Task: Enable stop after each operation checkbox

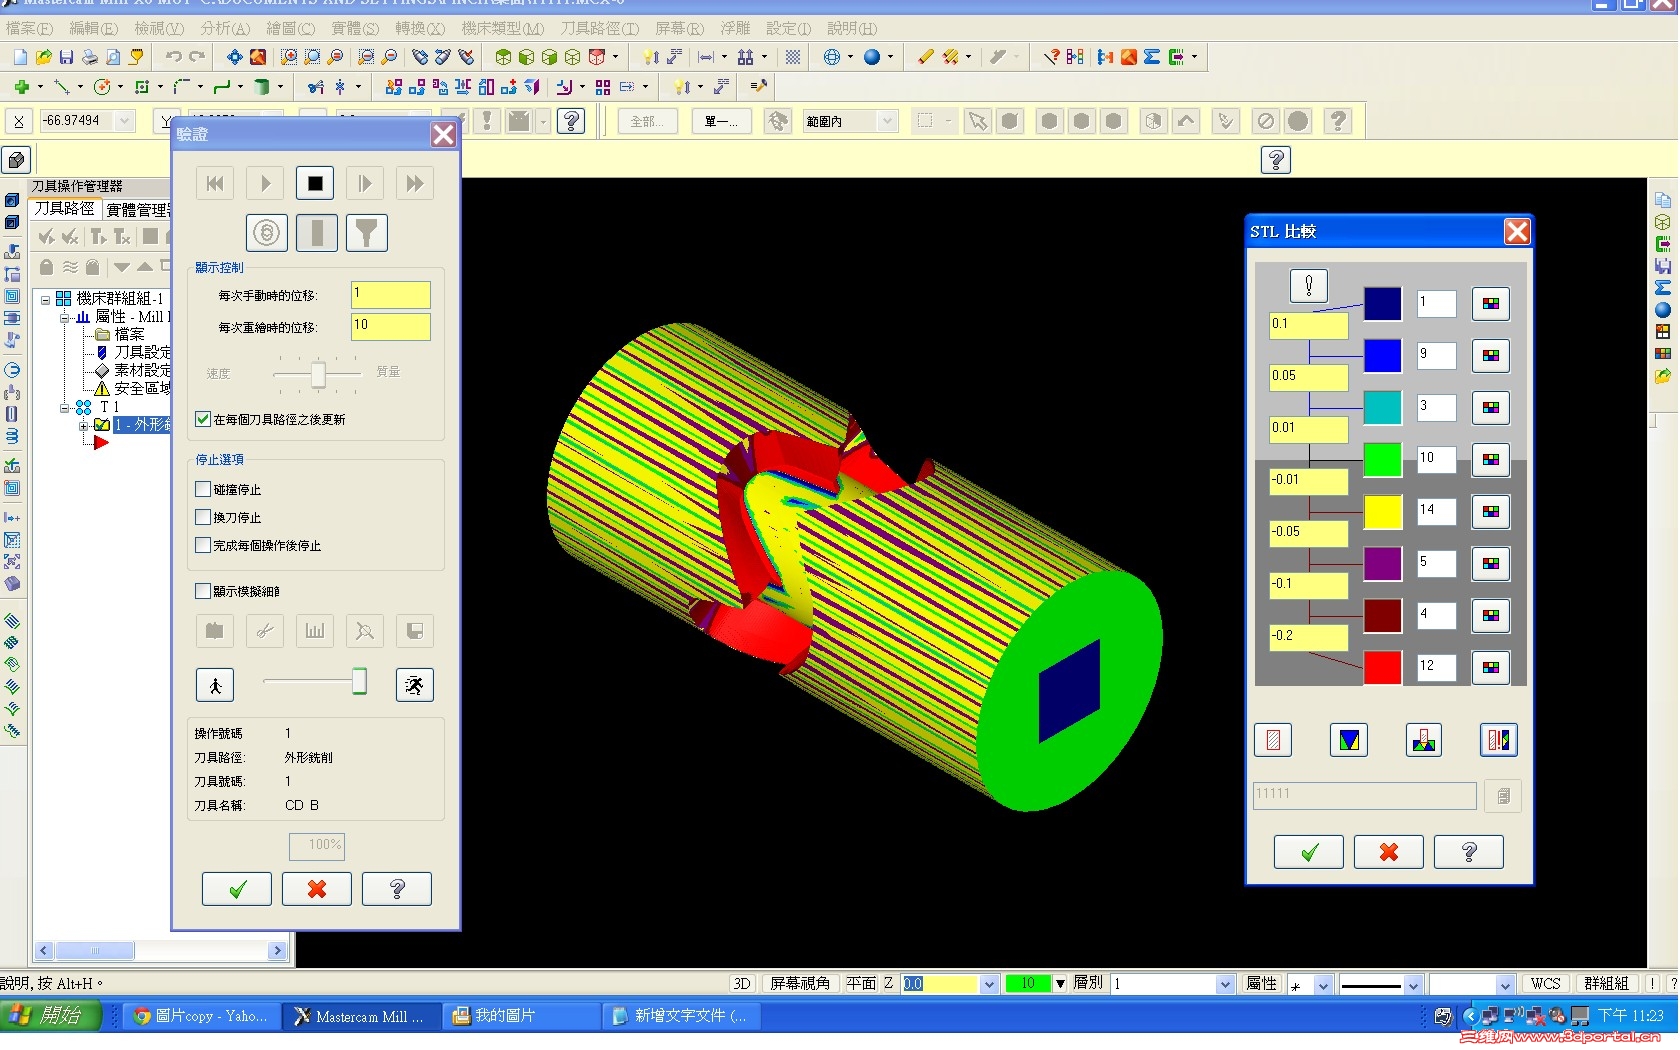Action: click(203, 546)
